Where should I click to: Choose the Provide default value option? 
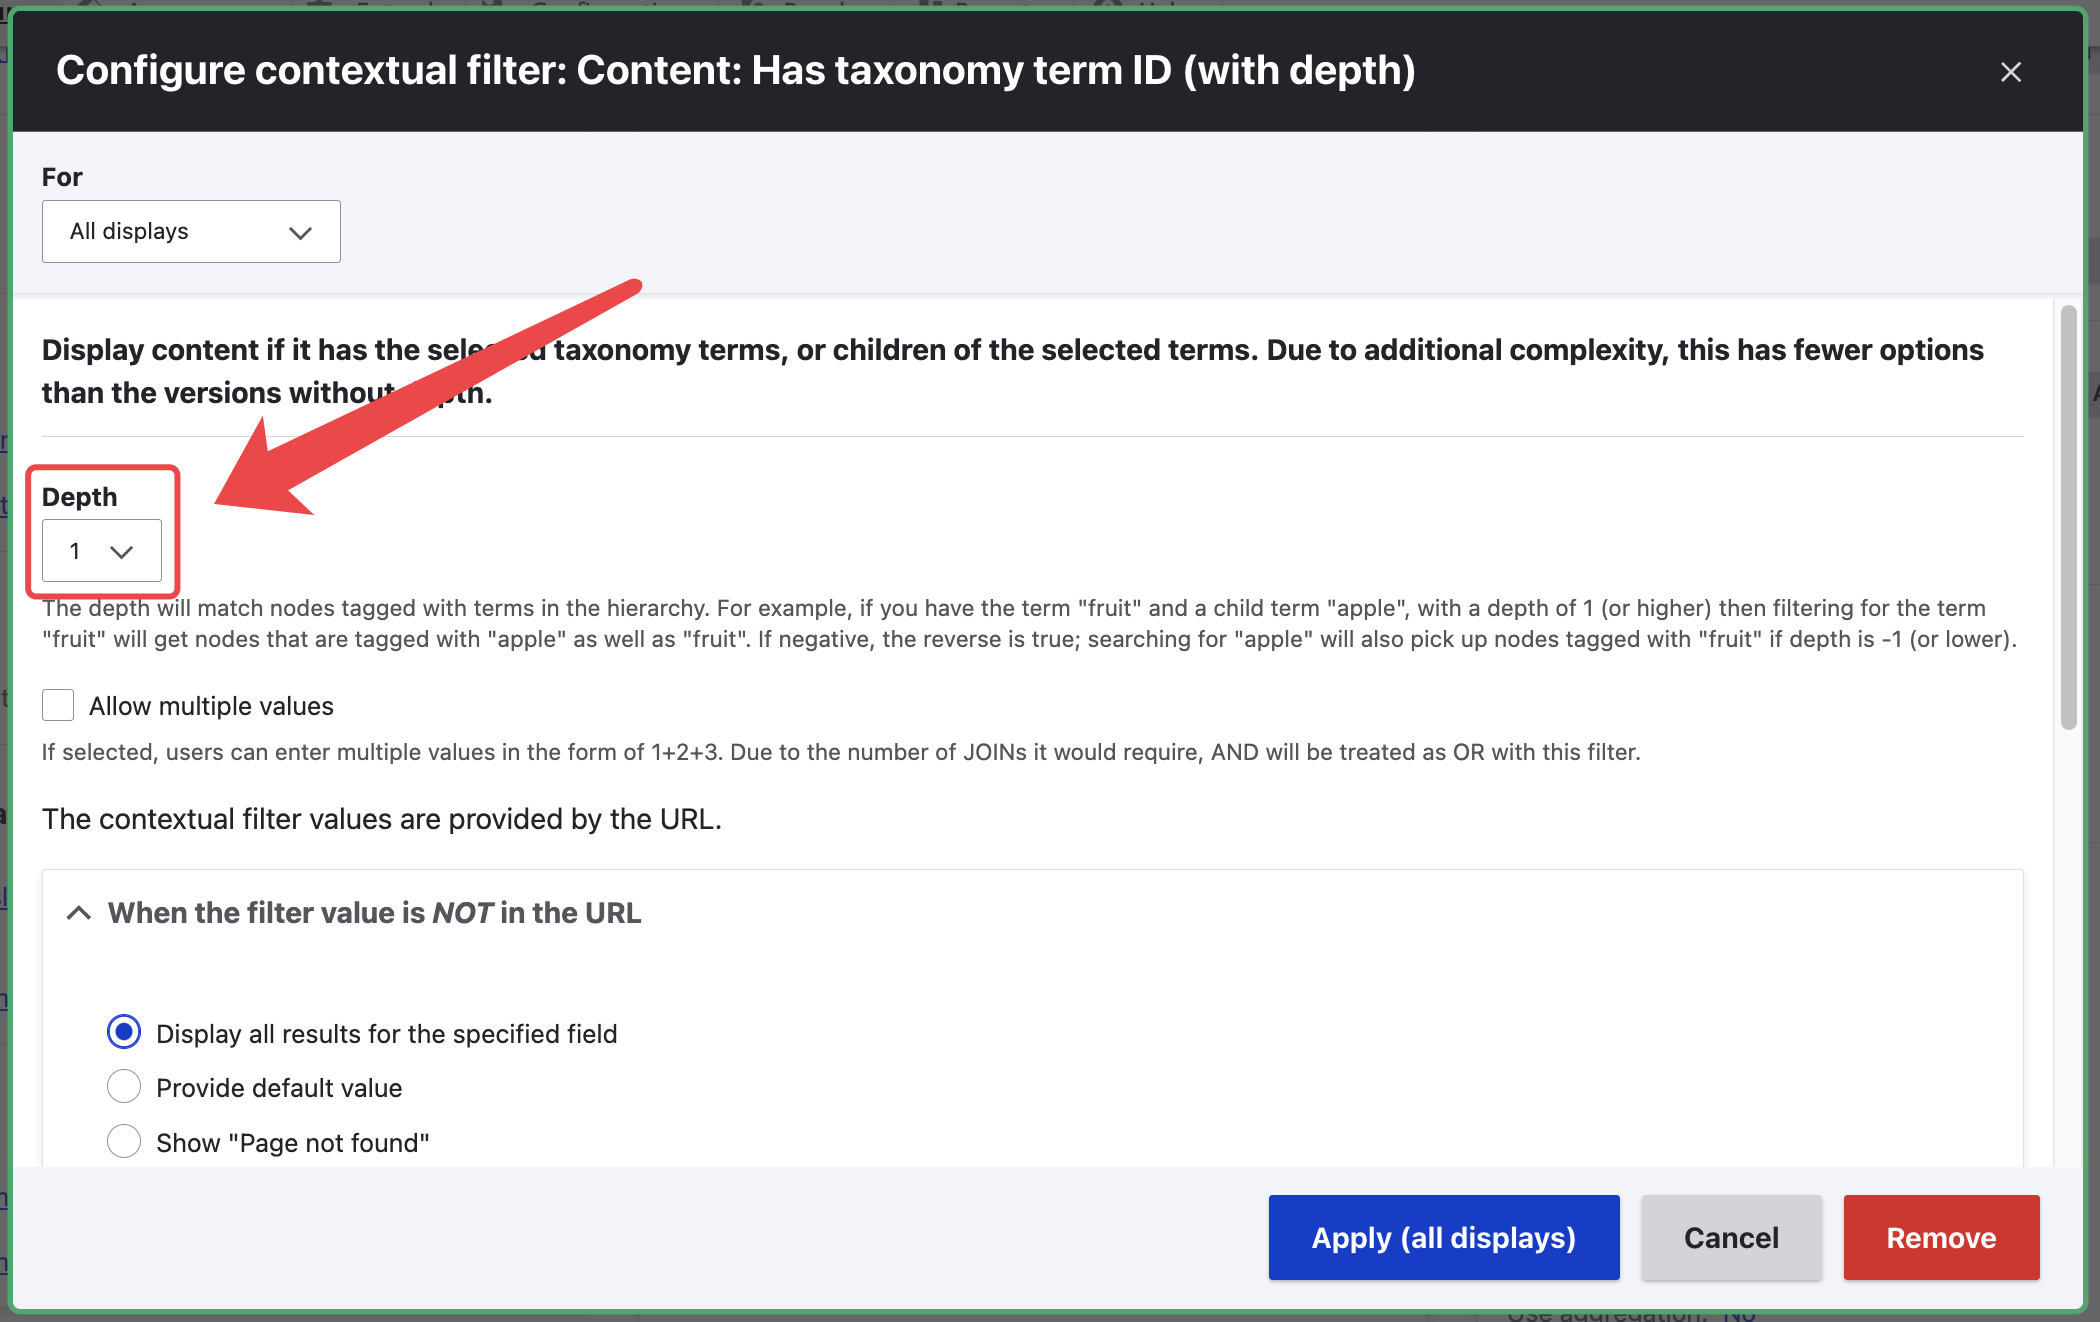(x=124, y=1086)
